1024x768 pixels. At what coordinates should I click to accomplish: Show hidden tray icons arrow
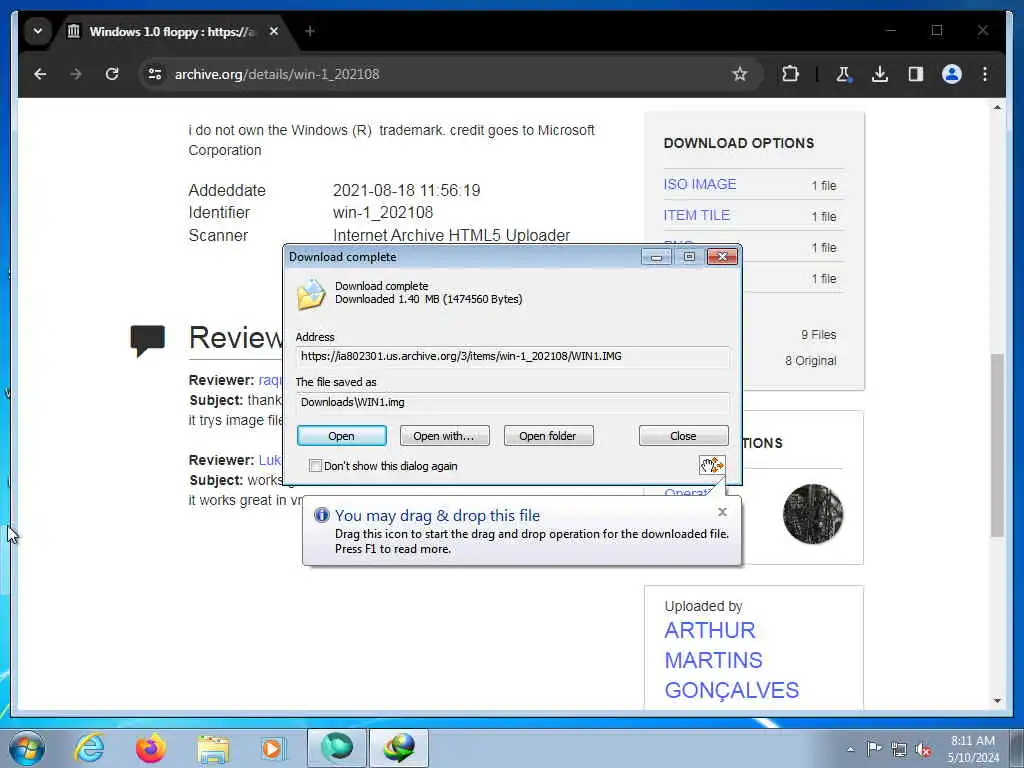pos(850,749)
